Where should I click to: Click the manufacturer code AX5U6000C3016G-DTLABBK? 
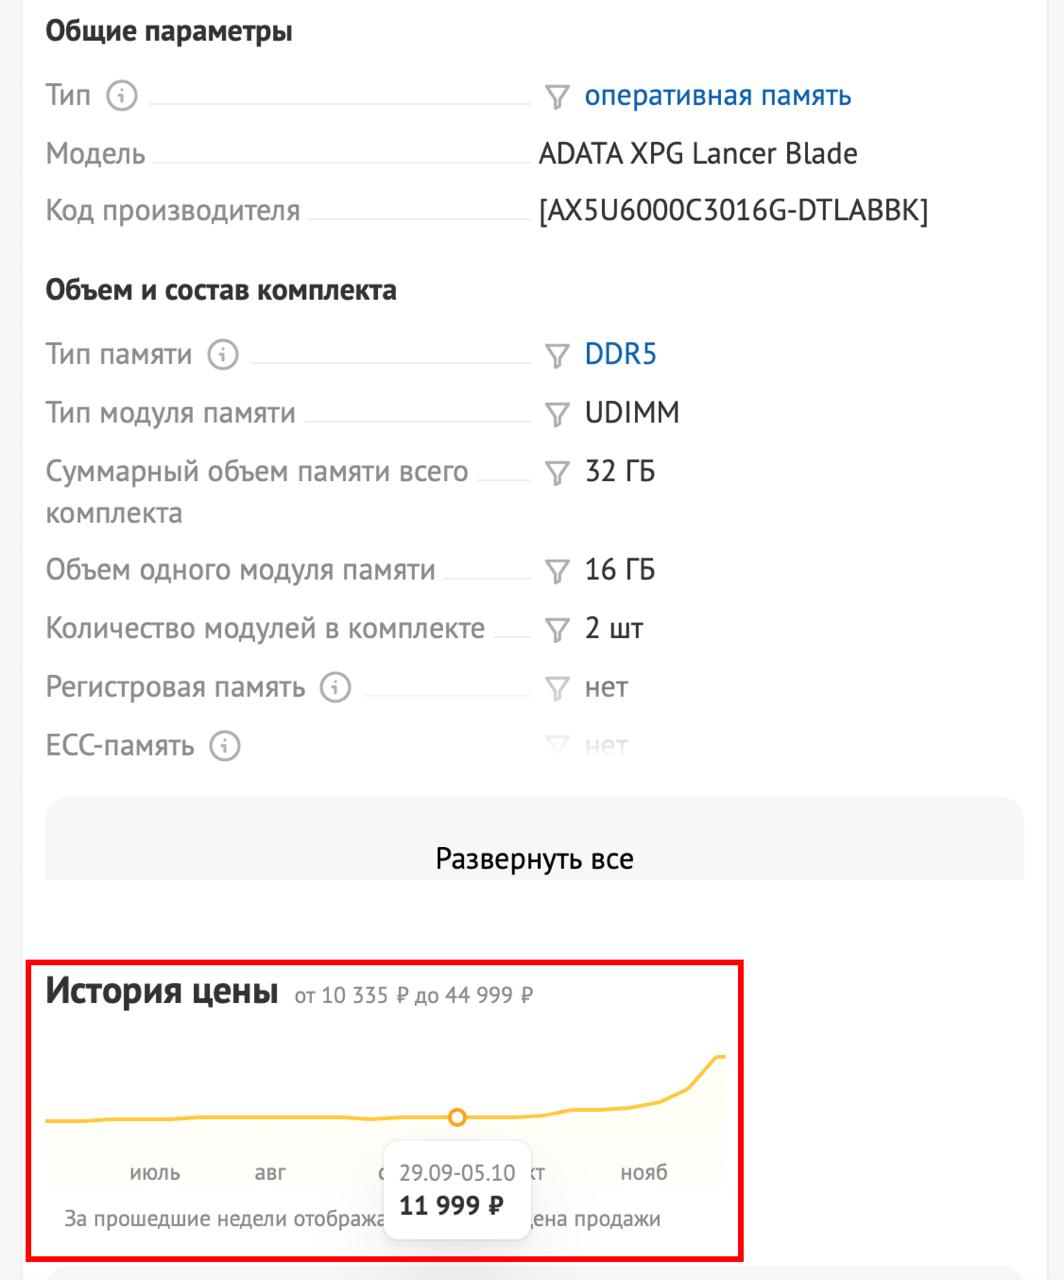[x=733, y=212]
